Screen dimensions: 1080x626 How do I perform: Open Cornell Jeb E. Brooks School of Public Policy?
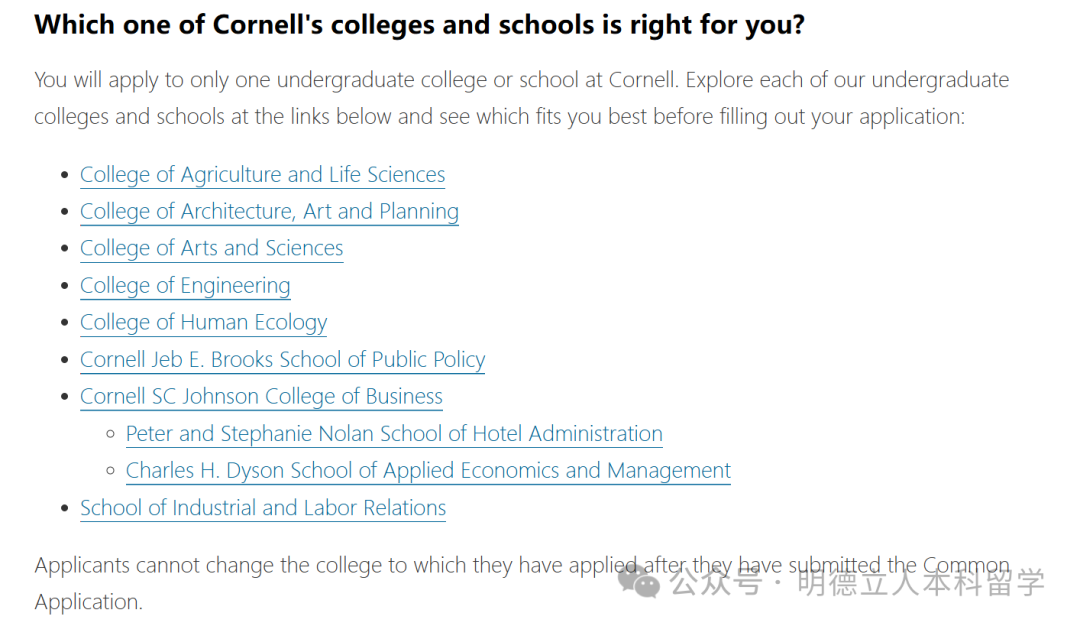282,359
